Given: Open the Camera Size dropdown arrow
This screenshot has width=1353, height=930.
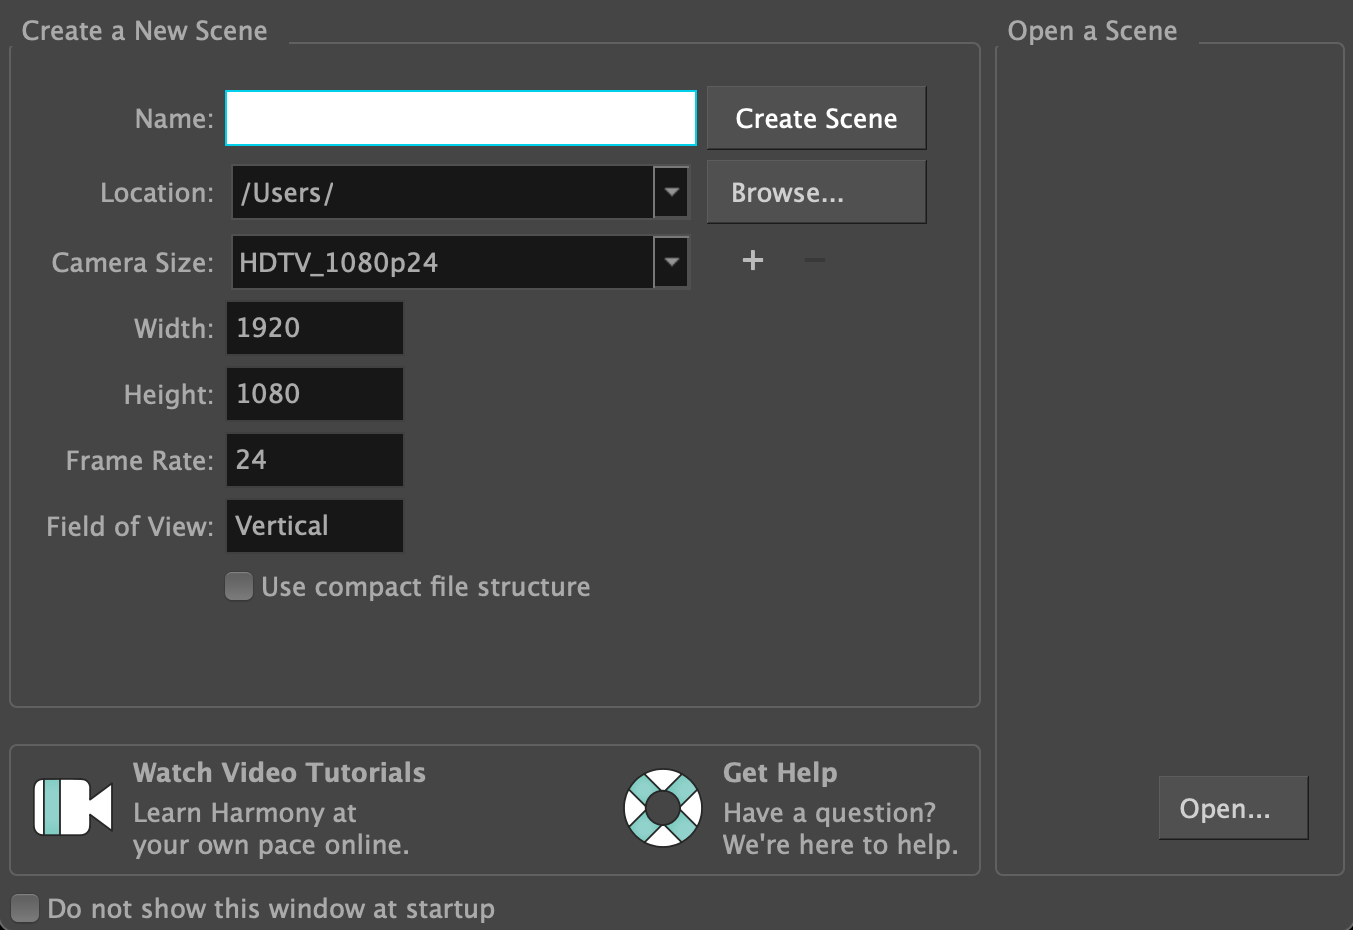Looking at the screenshot, I should coord(671,262).
